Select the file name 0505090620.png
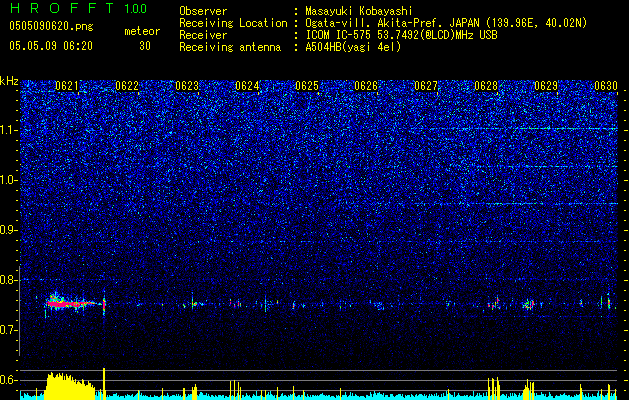Screen dimensions: 629x400 click(x=51, y=27)
